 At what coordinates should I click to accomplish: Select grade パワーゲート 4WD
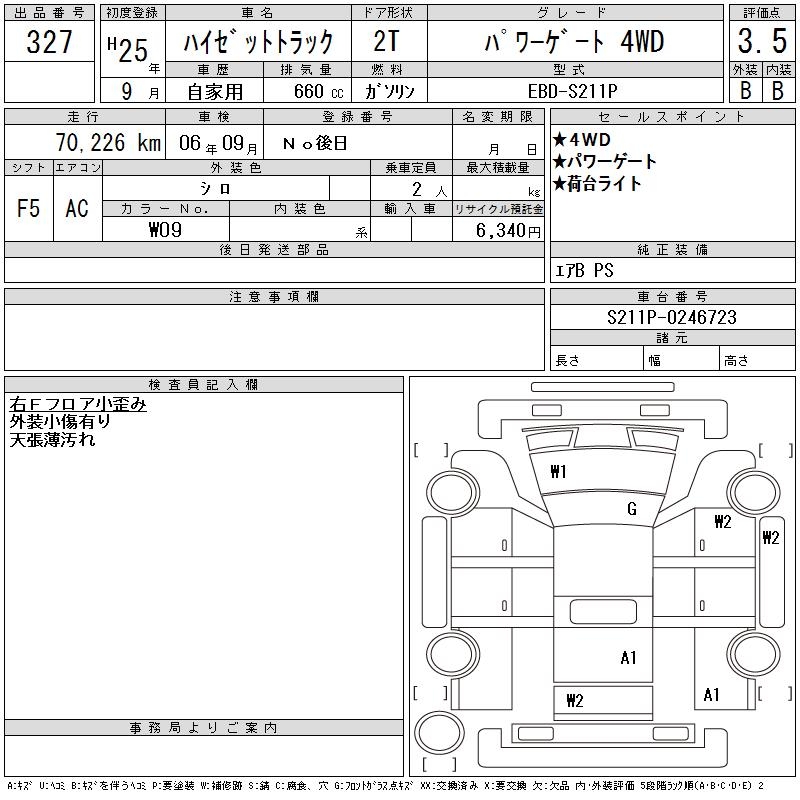pos(574,41)
